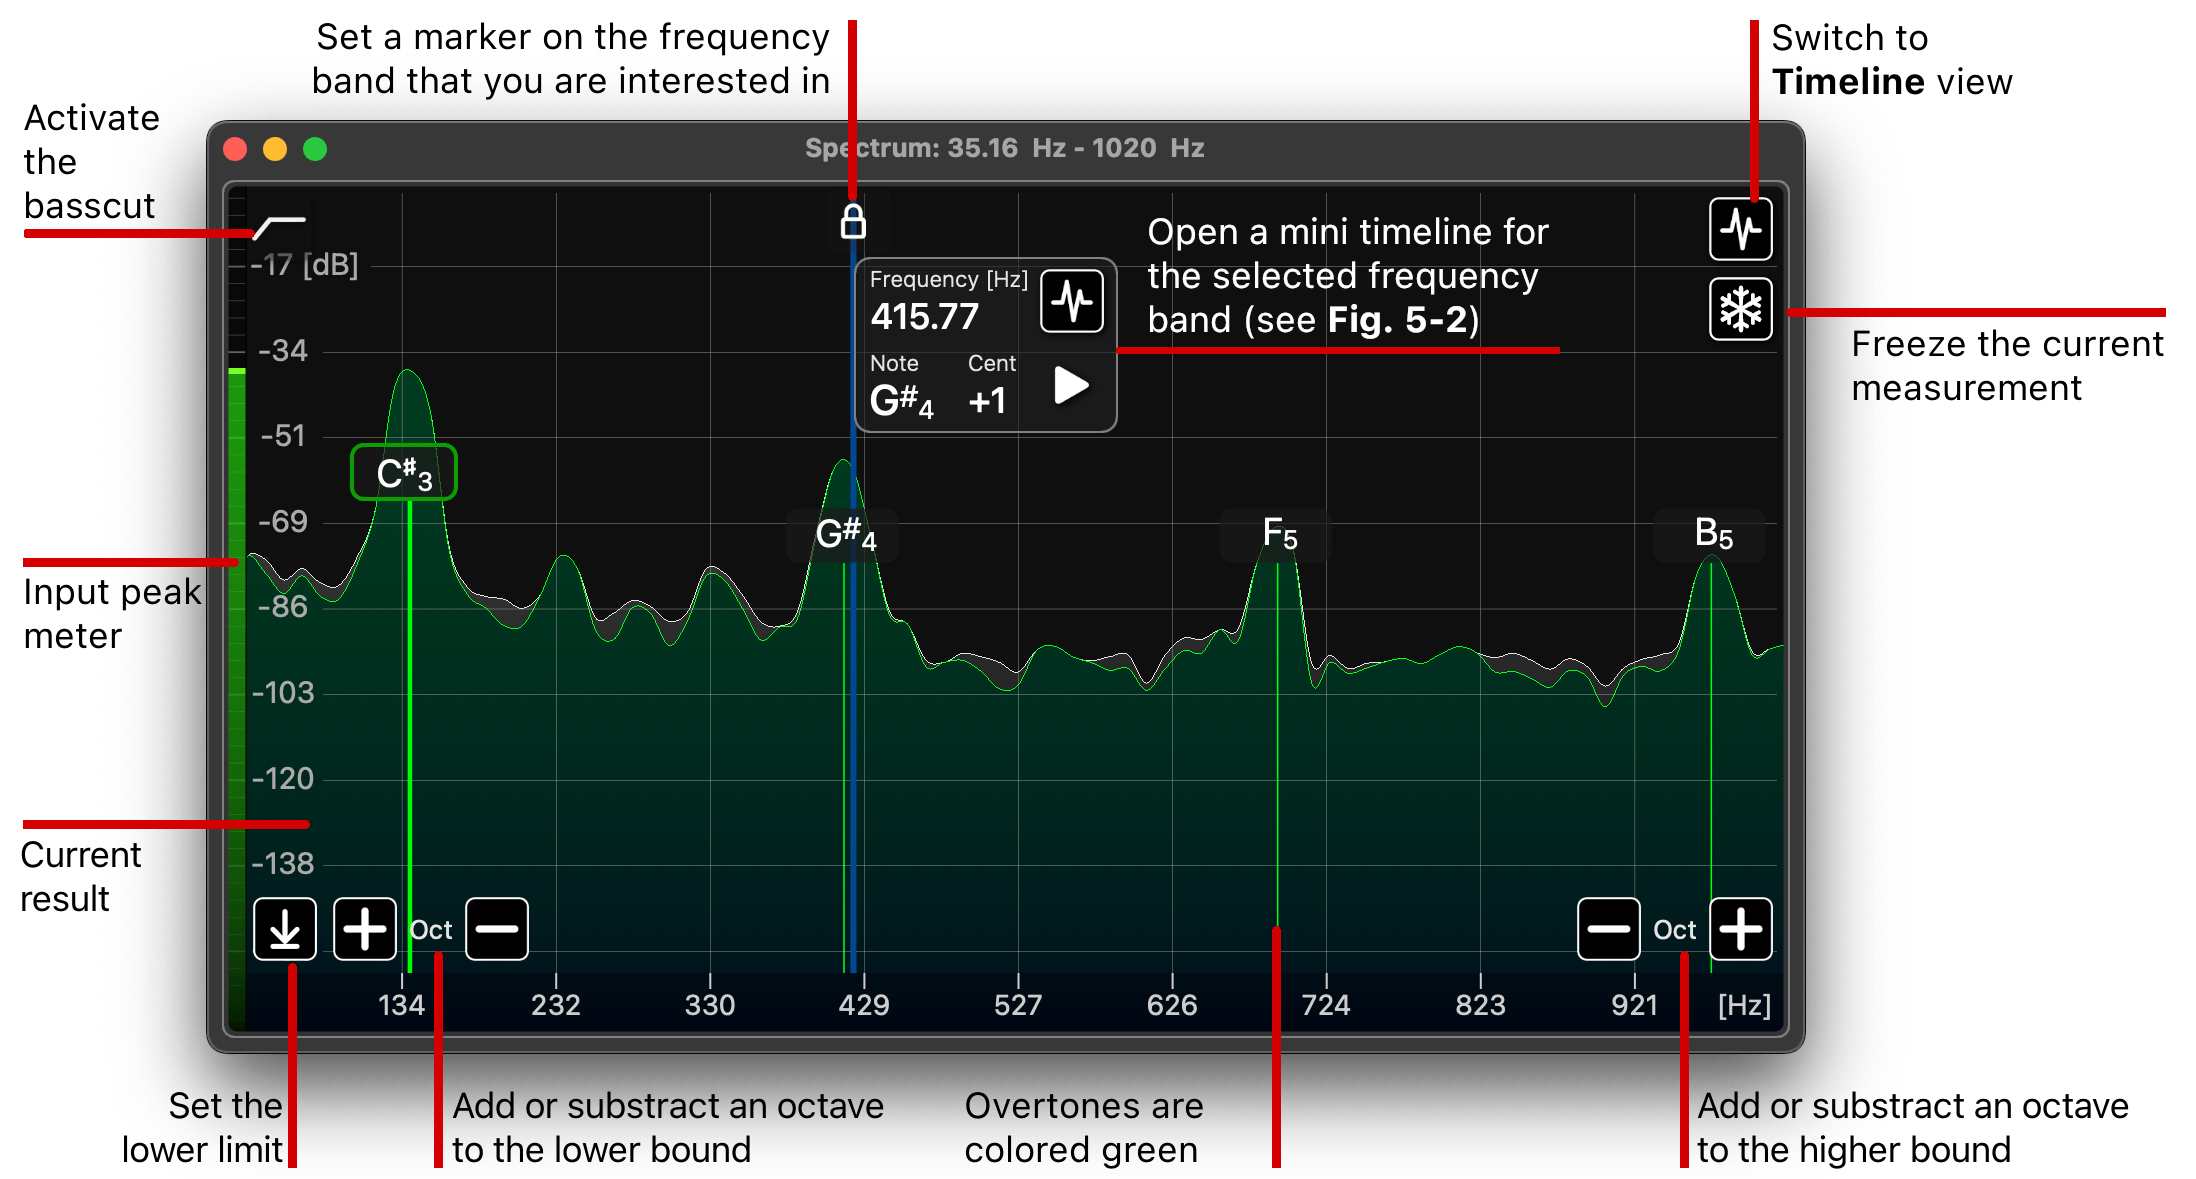Click the high-pass filter curve icon
Viewport: 2196px width, 1179px height.
pyautogui.click(x=280, y=226)
